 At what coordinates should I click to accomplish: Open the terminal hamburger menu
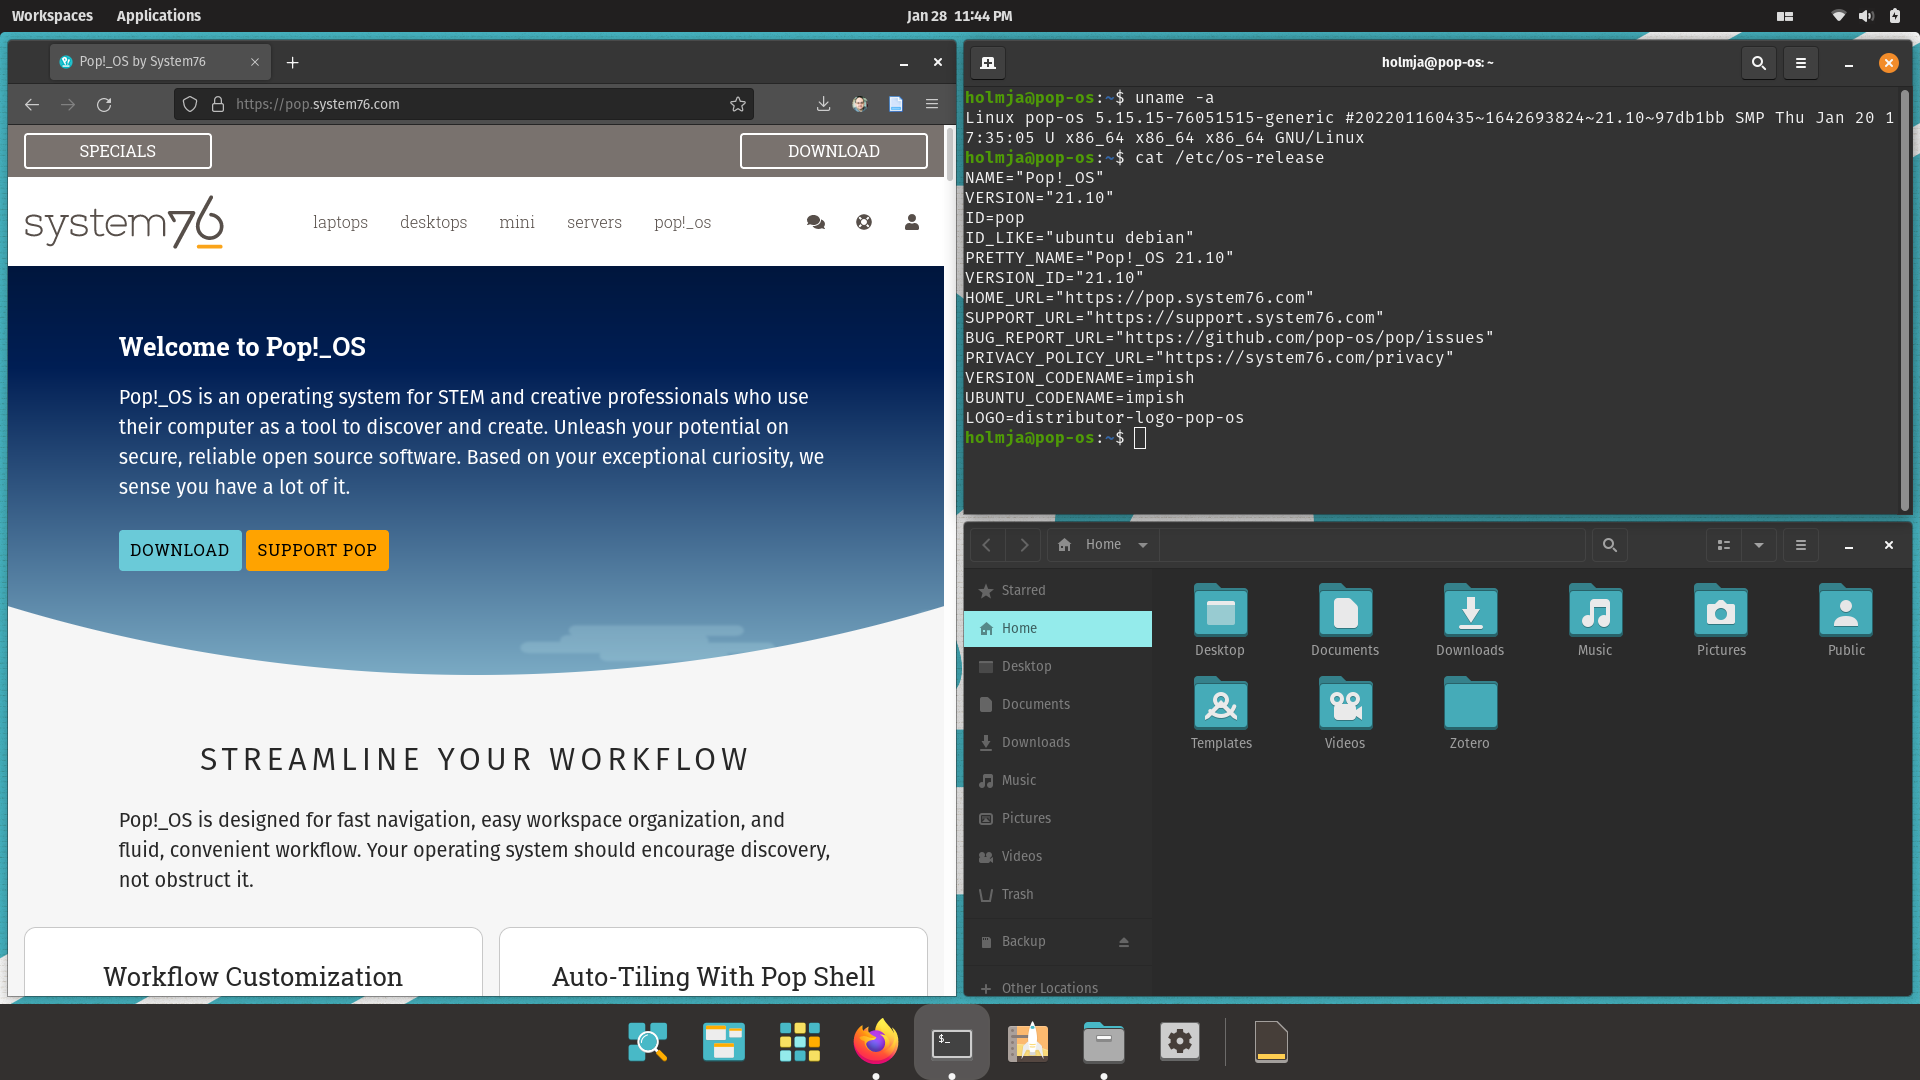click(1801, 62)
